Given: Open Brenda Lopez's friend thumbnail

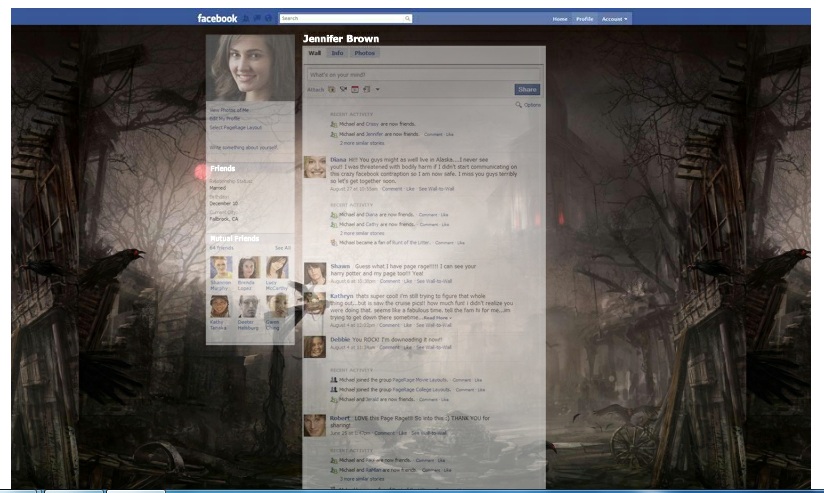Looking at the screenshot, I should (x=249, y=268).
